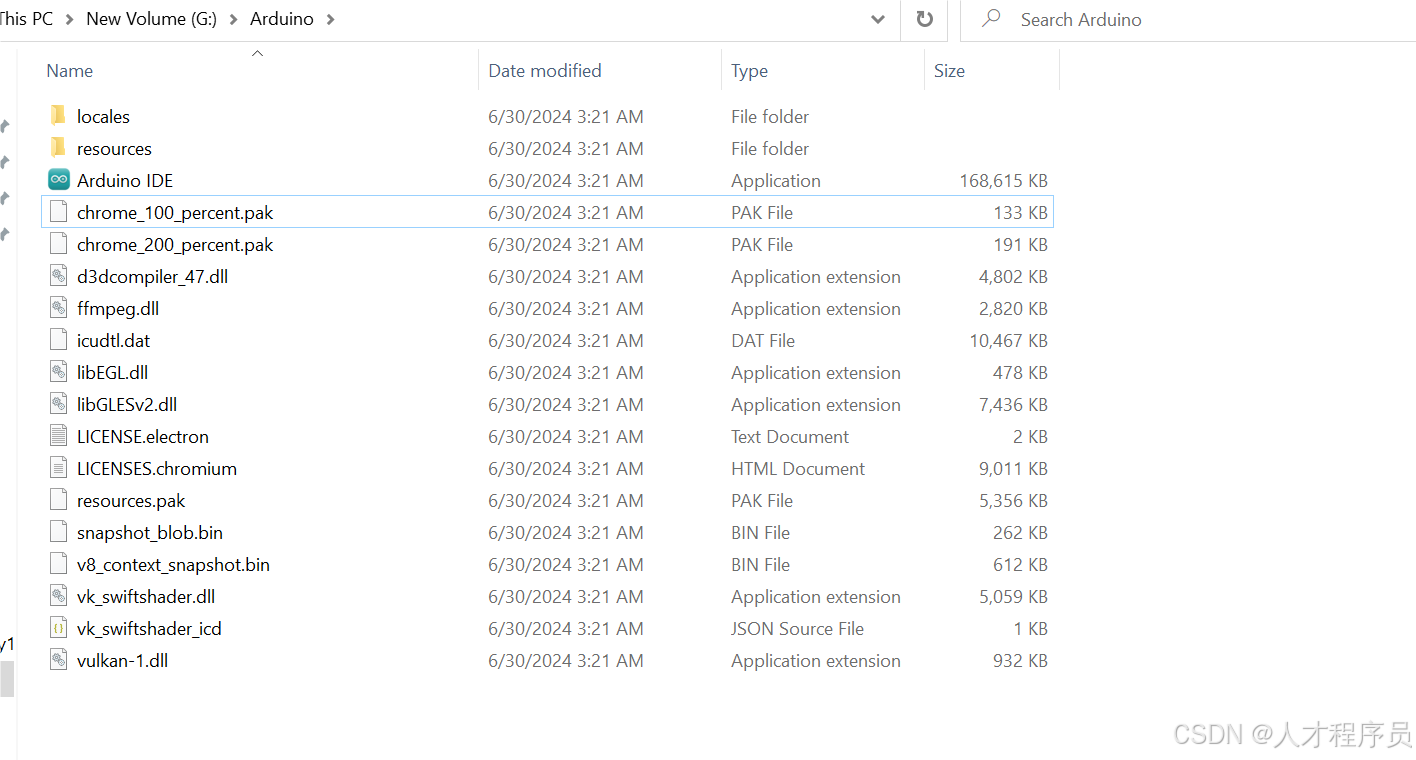Select the Arduino IDE file name
Image resolution: width=1416 pixels, height=760 pixels.
click(x=125, y=181)
